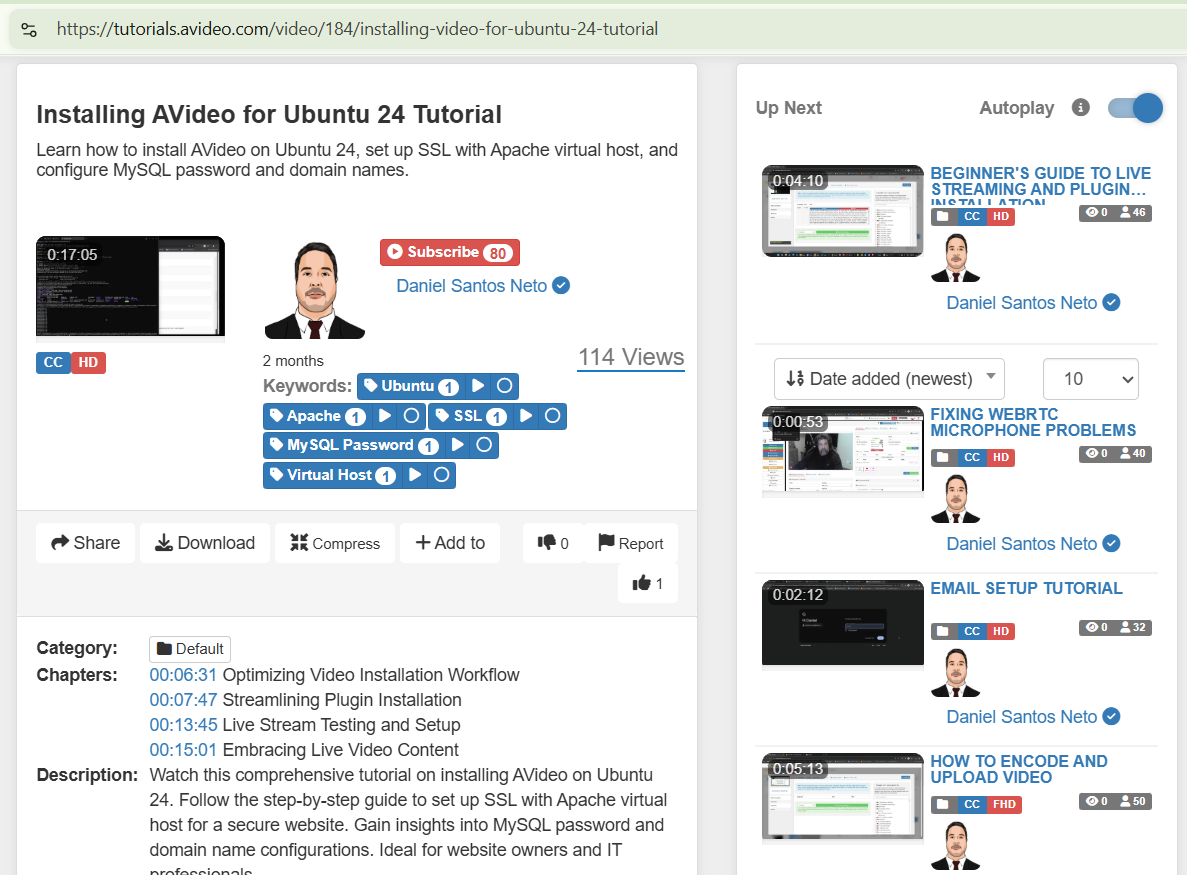Jump to chapter 00:06:31
This screenshot has width=1187, height=875.
pyautogui.click(x=183, y=675)
